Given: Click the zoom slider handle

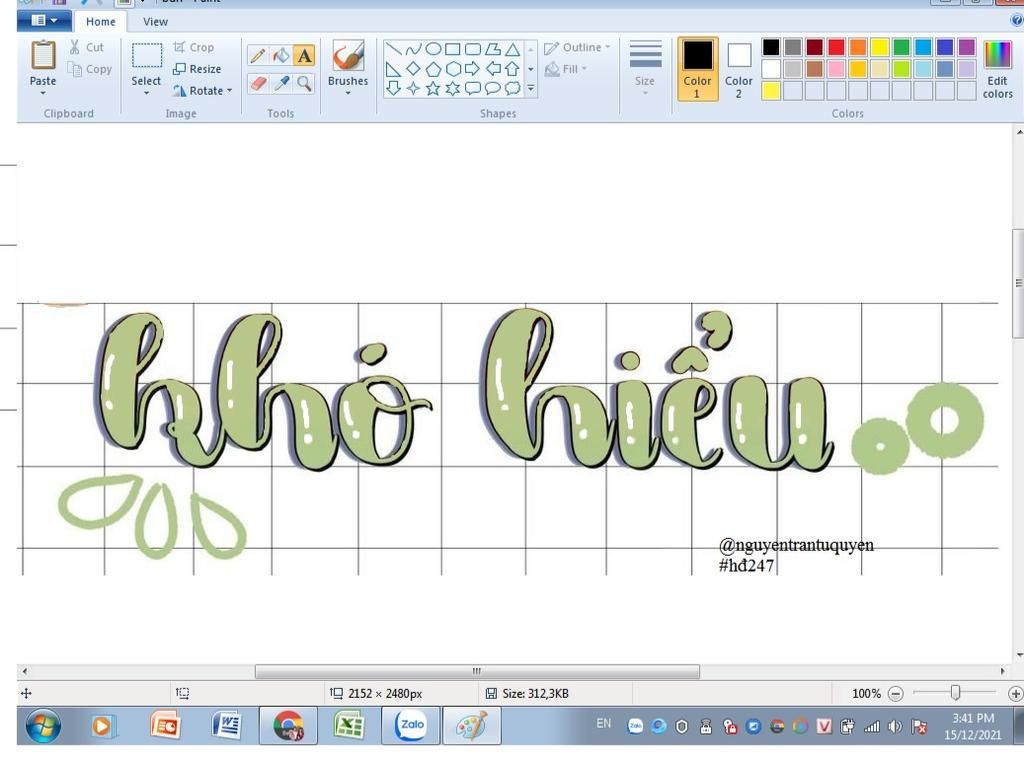Looking at the screenshot, I should [x=955, y=693].
